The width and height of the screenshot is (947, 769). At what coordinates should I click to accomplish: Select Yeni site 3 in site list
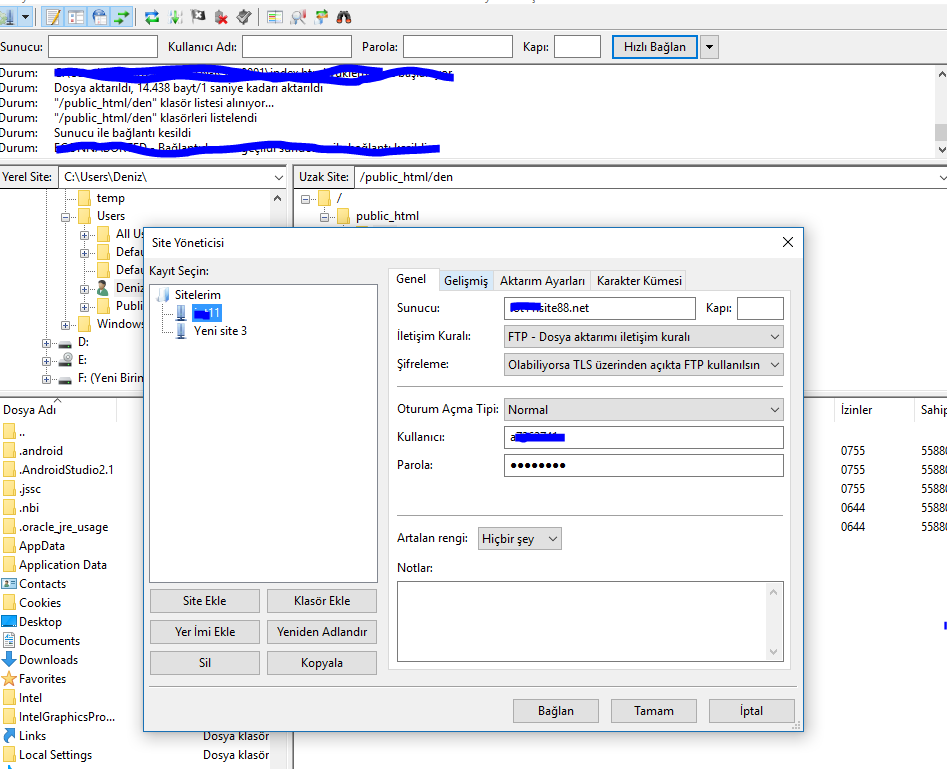tap(220, 330)
